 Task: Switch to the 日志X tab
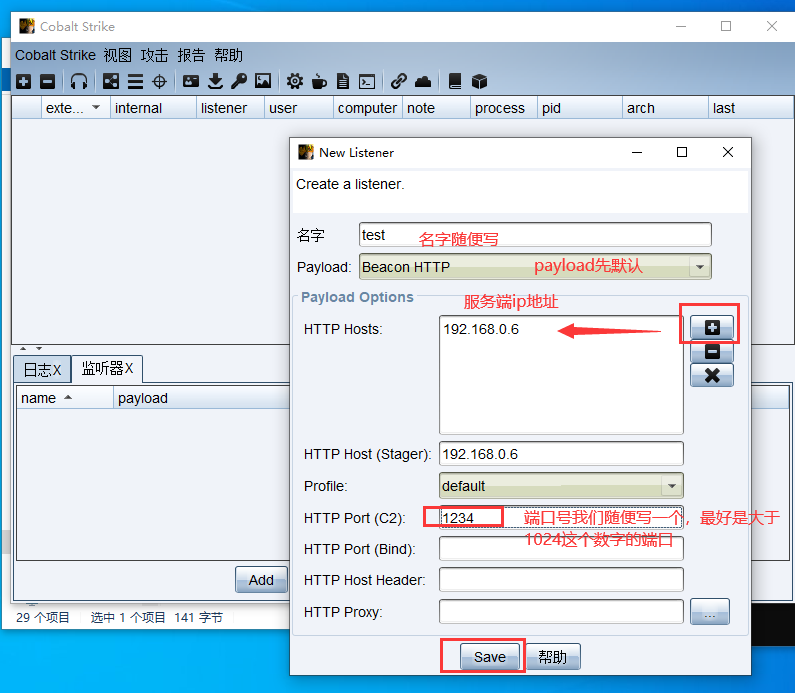pyautogui.click(x=42, y=369)
